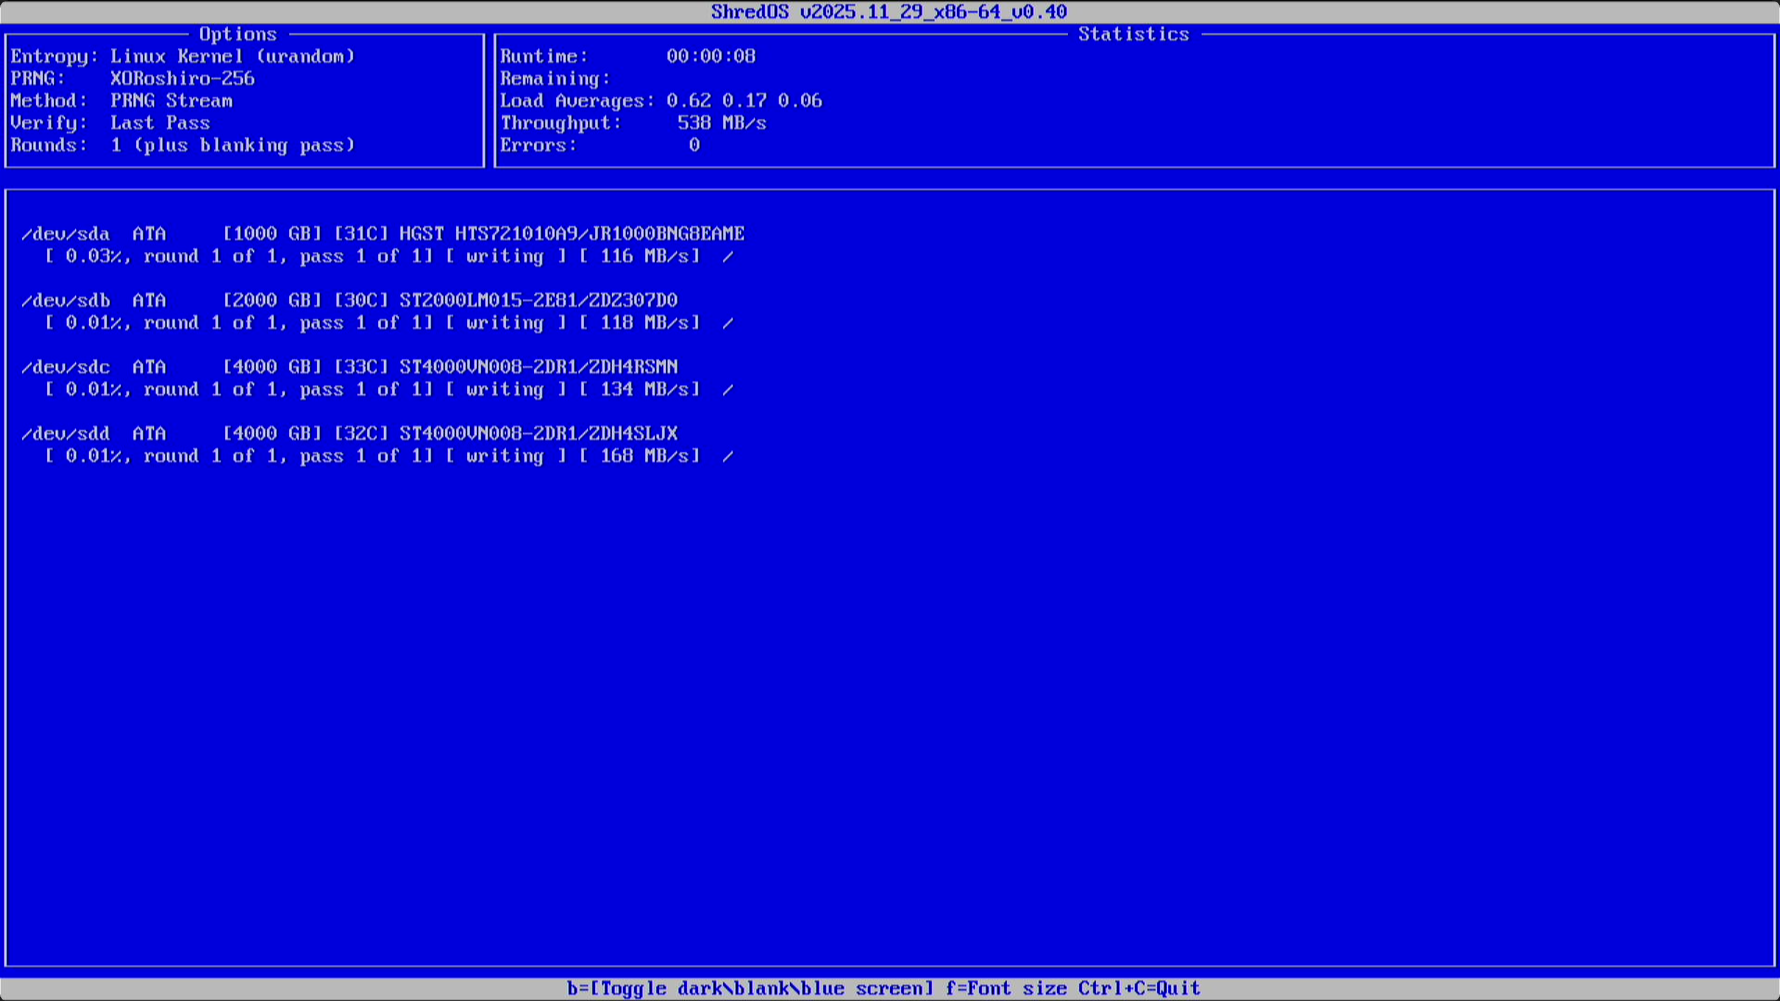Click the Rounds 1 plus blanking pass line

183,145
